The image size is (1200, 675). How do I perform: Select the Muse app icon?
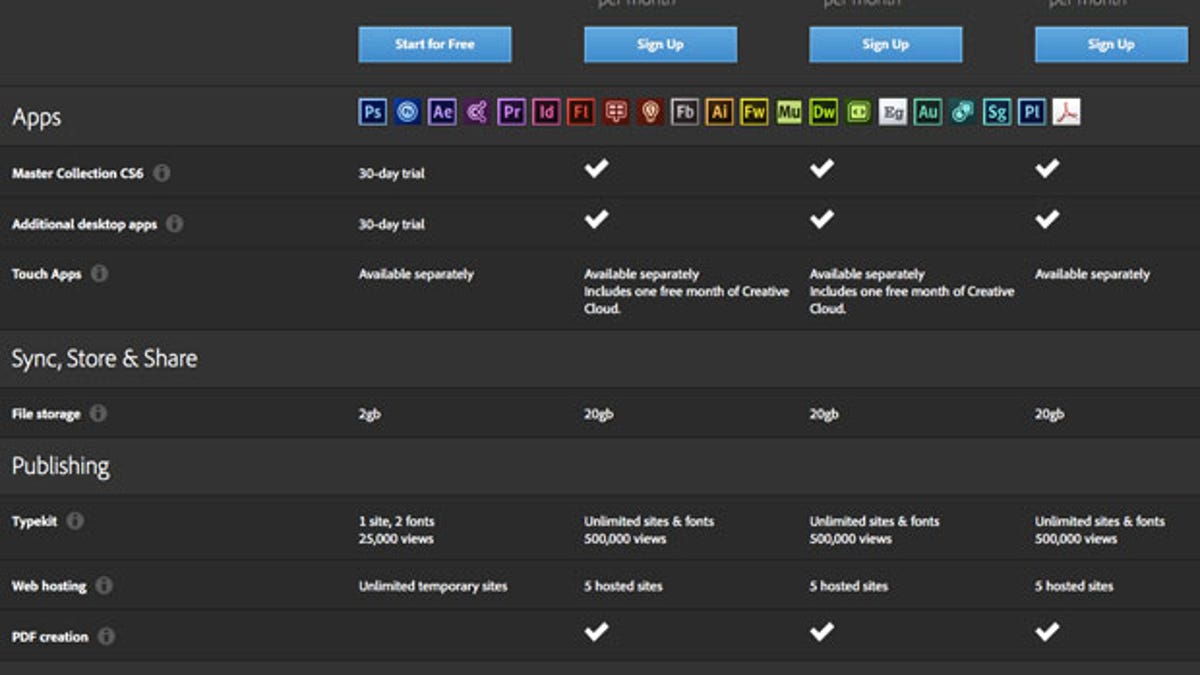[x=790, y=112]
